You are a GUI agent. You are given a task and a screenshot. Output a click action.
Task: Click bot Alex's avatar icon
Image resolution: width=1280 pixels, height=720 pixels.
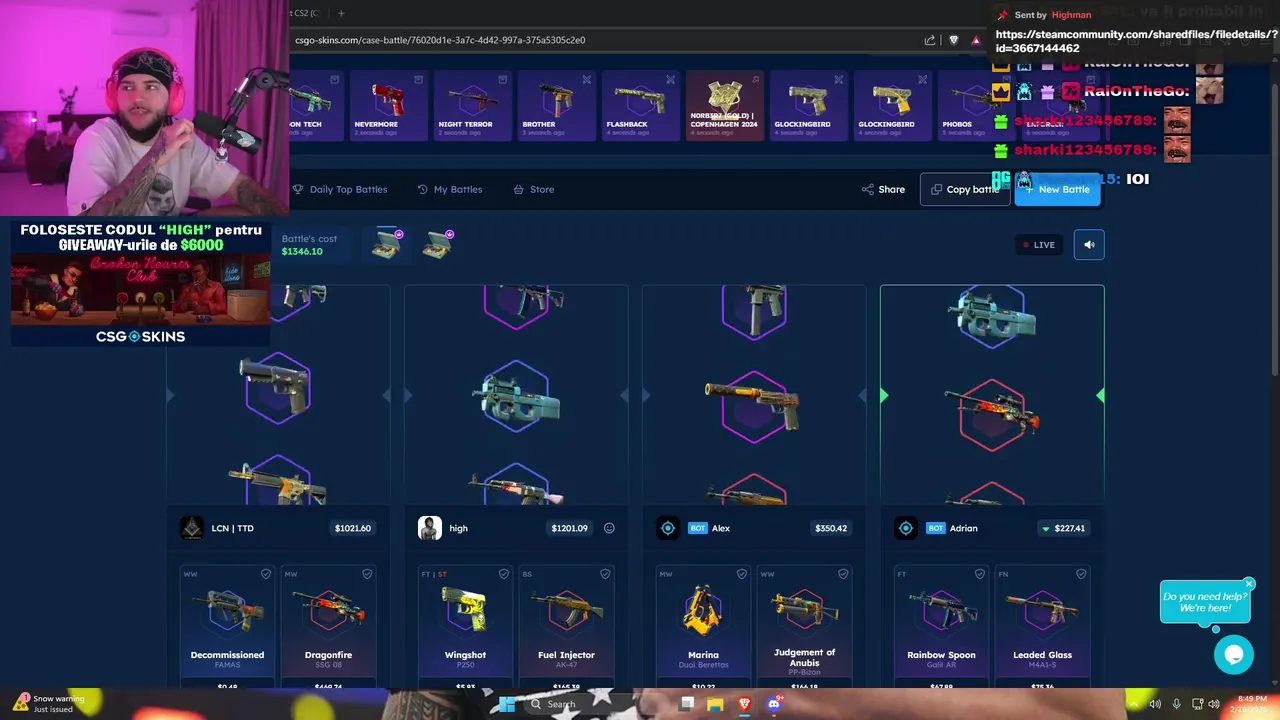click(x=668, y=528)
